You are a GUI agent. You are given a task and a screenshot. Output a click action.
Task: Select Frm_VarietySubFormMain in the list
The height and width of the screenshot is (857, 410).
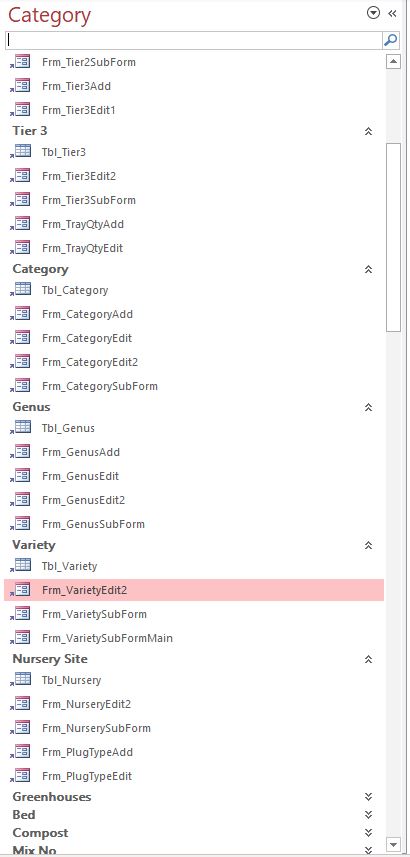tap(194, 638)
